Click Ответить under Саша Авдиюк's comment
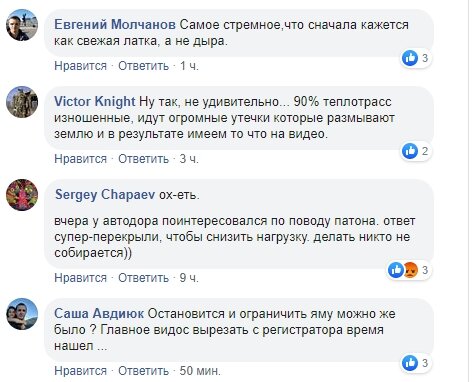This screenshot has width=474, height=382. [x=143, y=371]
